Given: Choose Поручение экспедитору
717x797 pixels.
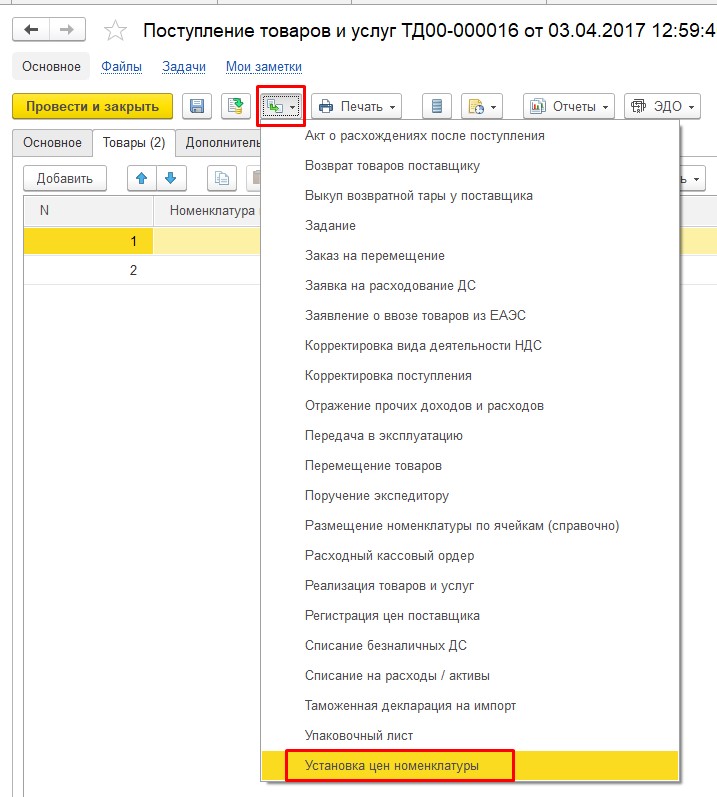Looking at the screenshot, I should point(470,496).
